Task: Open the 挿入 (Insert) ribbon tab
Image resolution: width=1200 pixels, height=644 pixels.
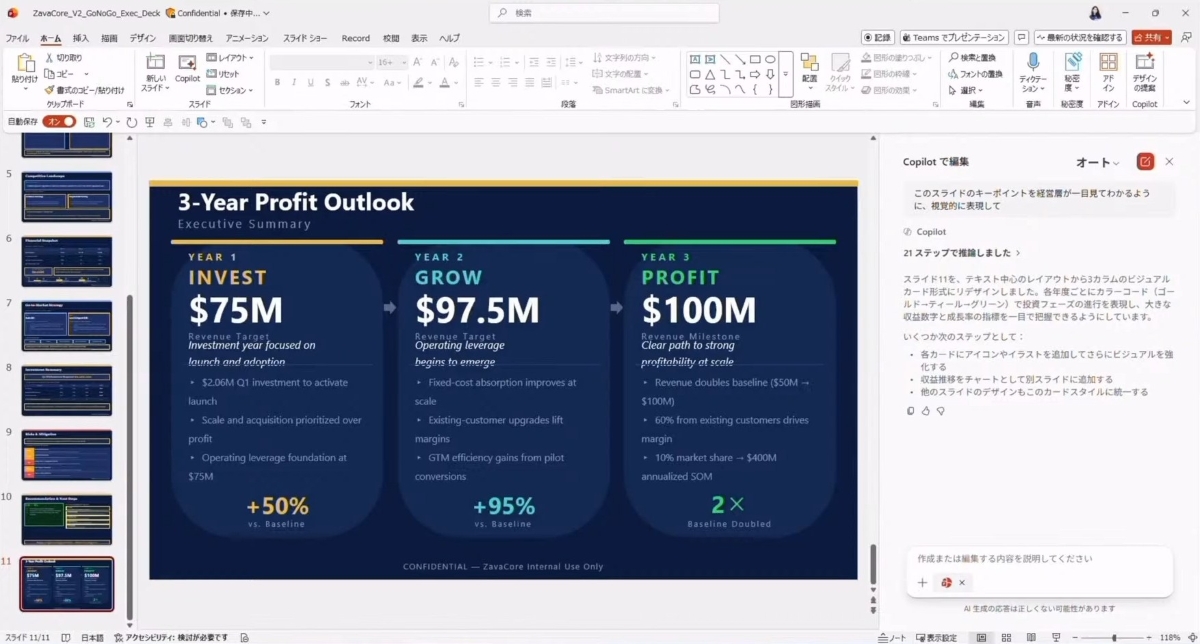Action: (x=81, y=38)
